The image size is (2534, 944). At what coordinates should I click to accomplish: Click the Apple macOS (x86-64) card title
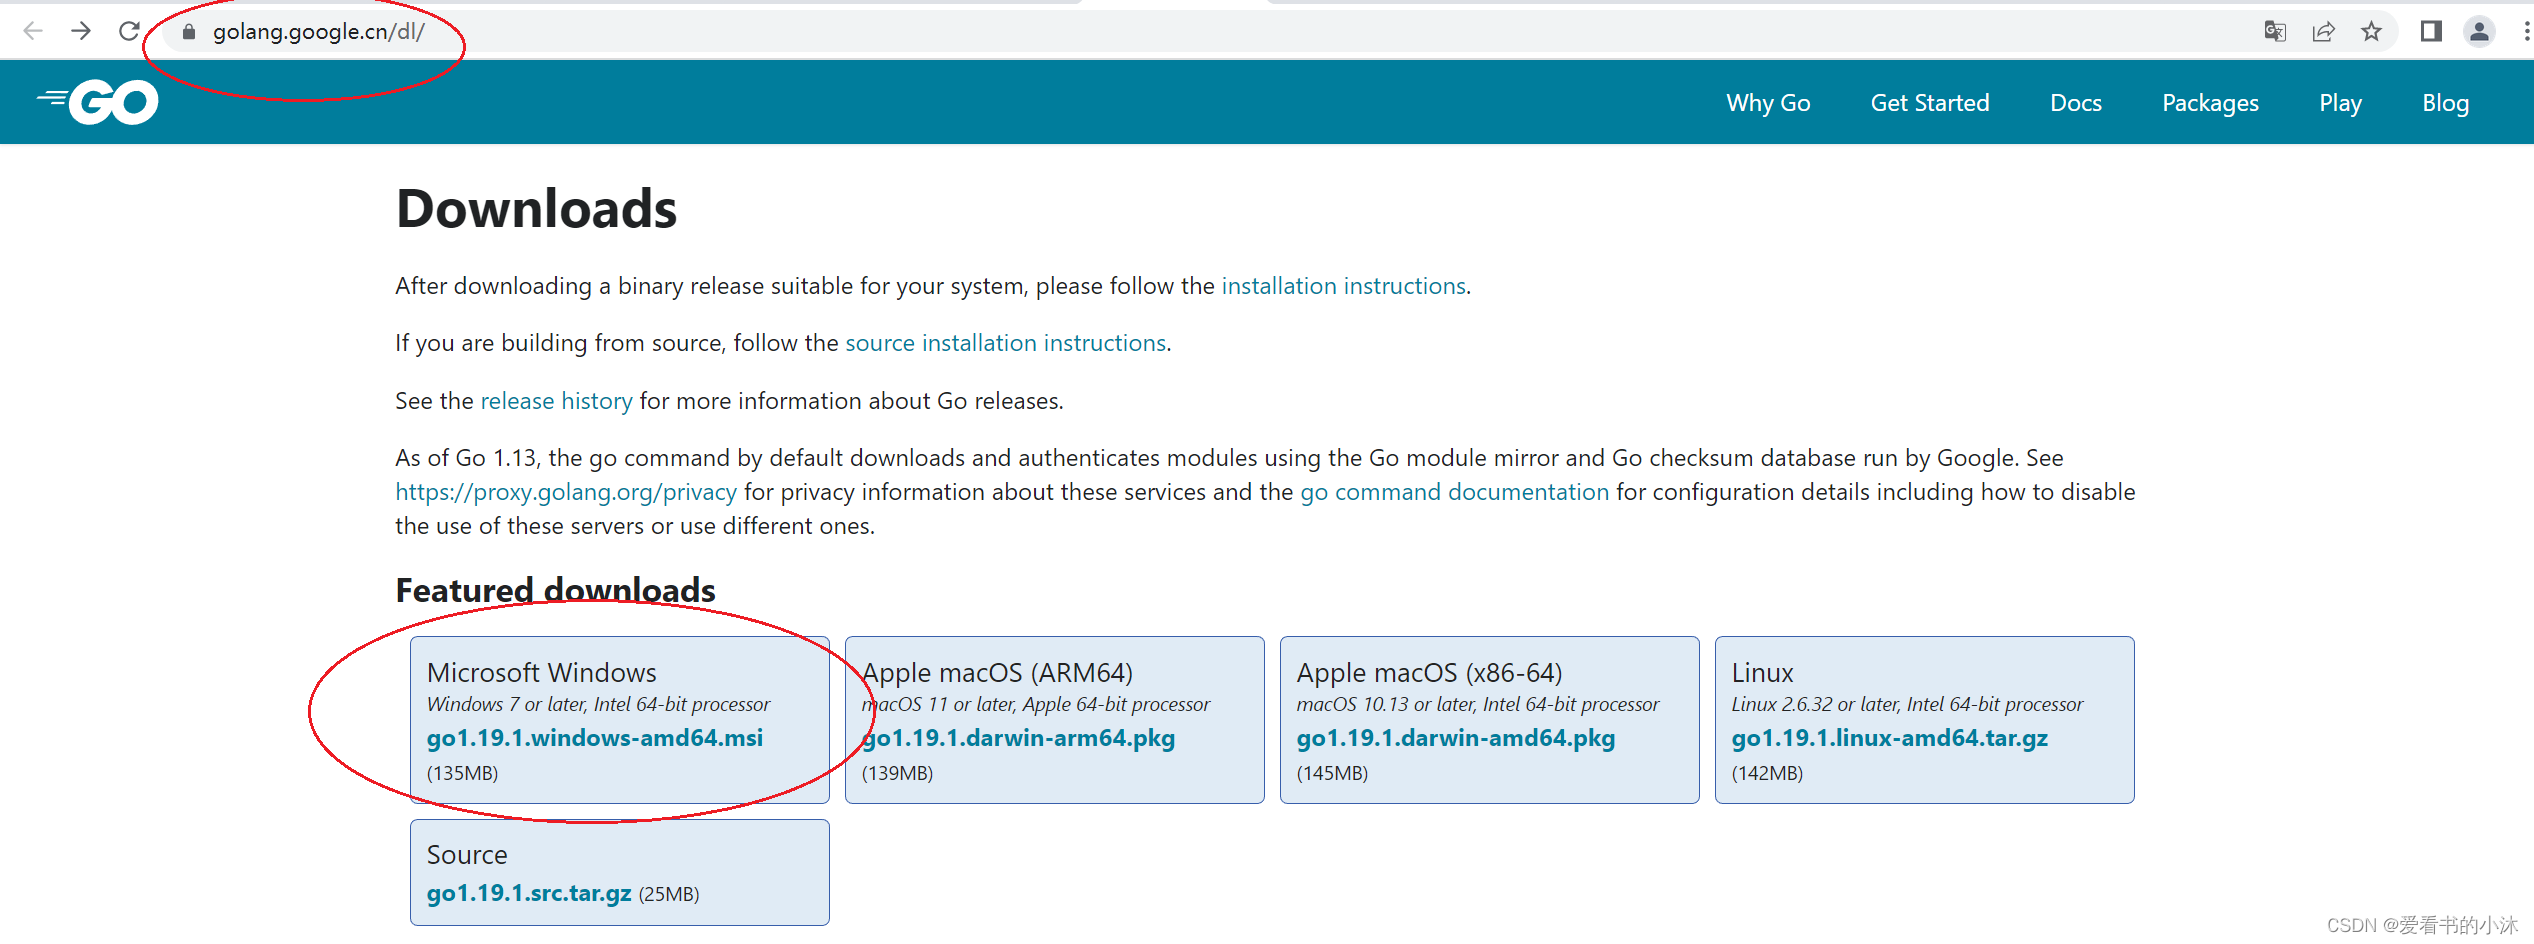pos(1429,672)
